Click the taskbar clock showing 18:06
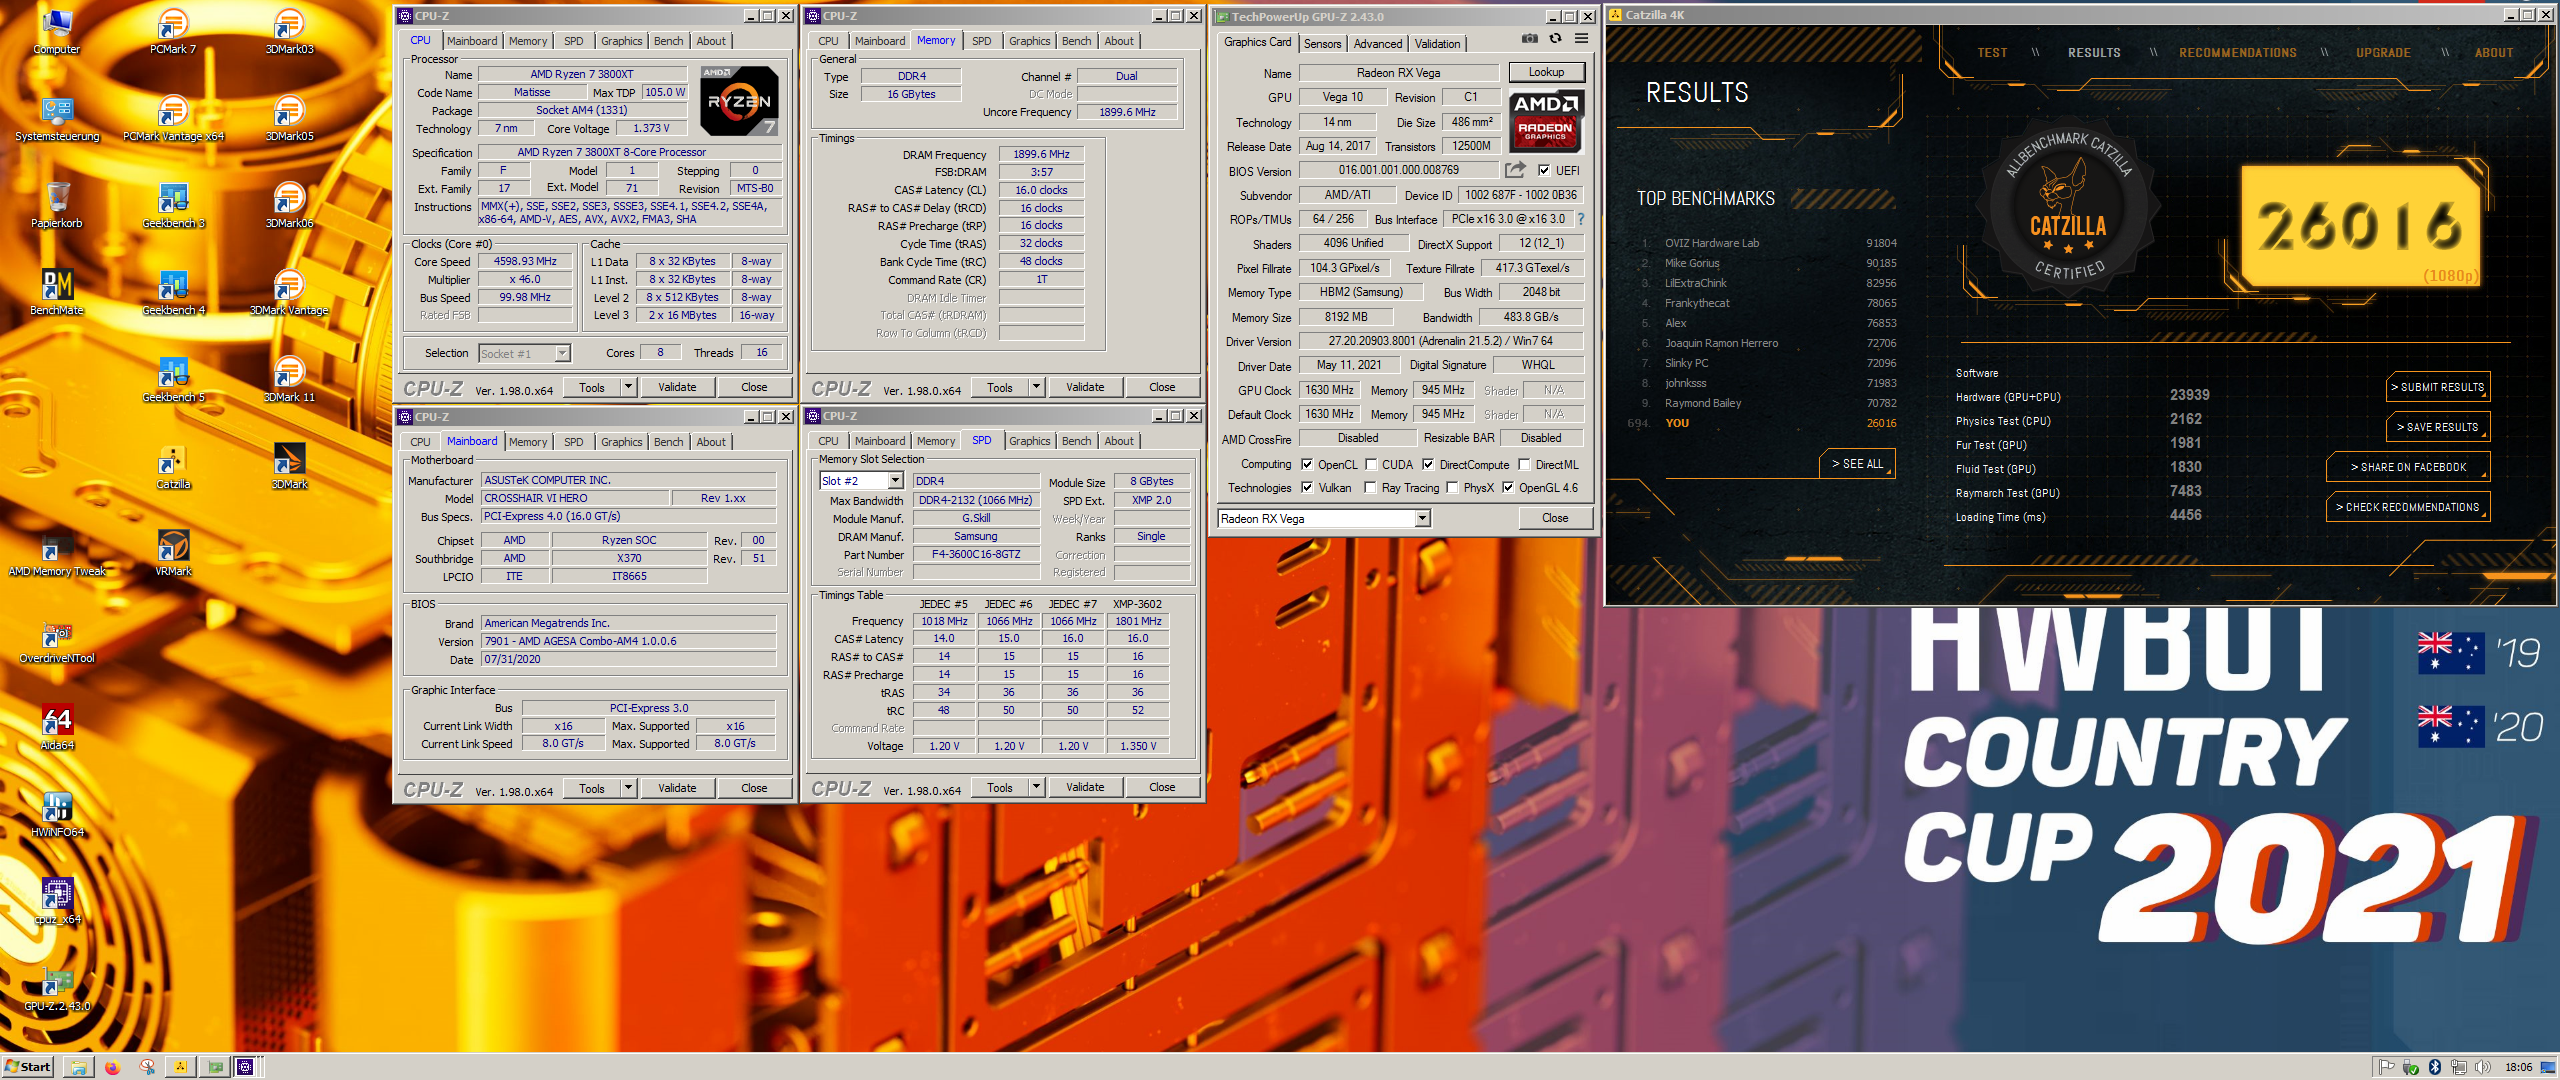Screen dimensions: 2560x1080 2518,1067
